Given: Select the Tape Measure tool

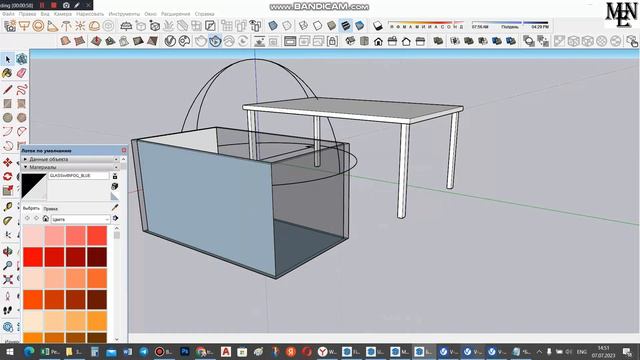Looking at the screenshot, I should [7, 207].
